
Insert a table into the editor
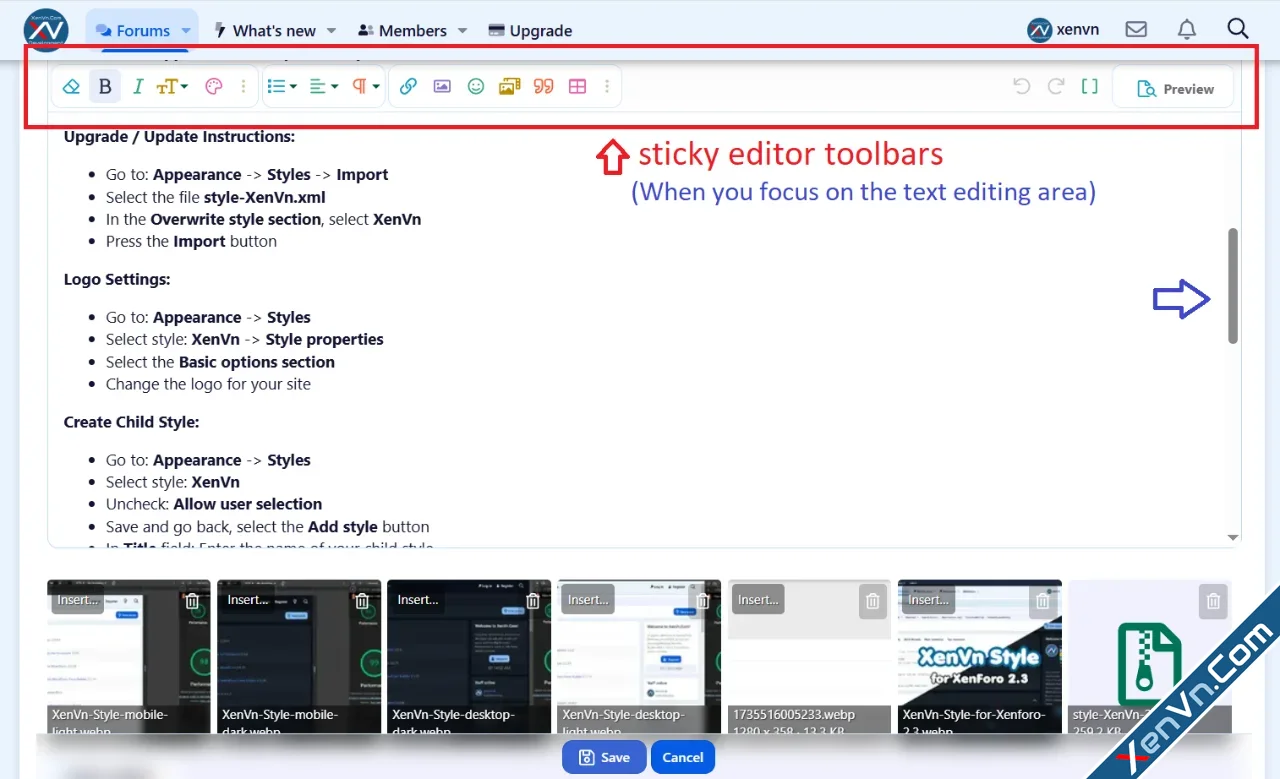point(577,86)
